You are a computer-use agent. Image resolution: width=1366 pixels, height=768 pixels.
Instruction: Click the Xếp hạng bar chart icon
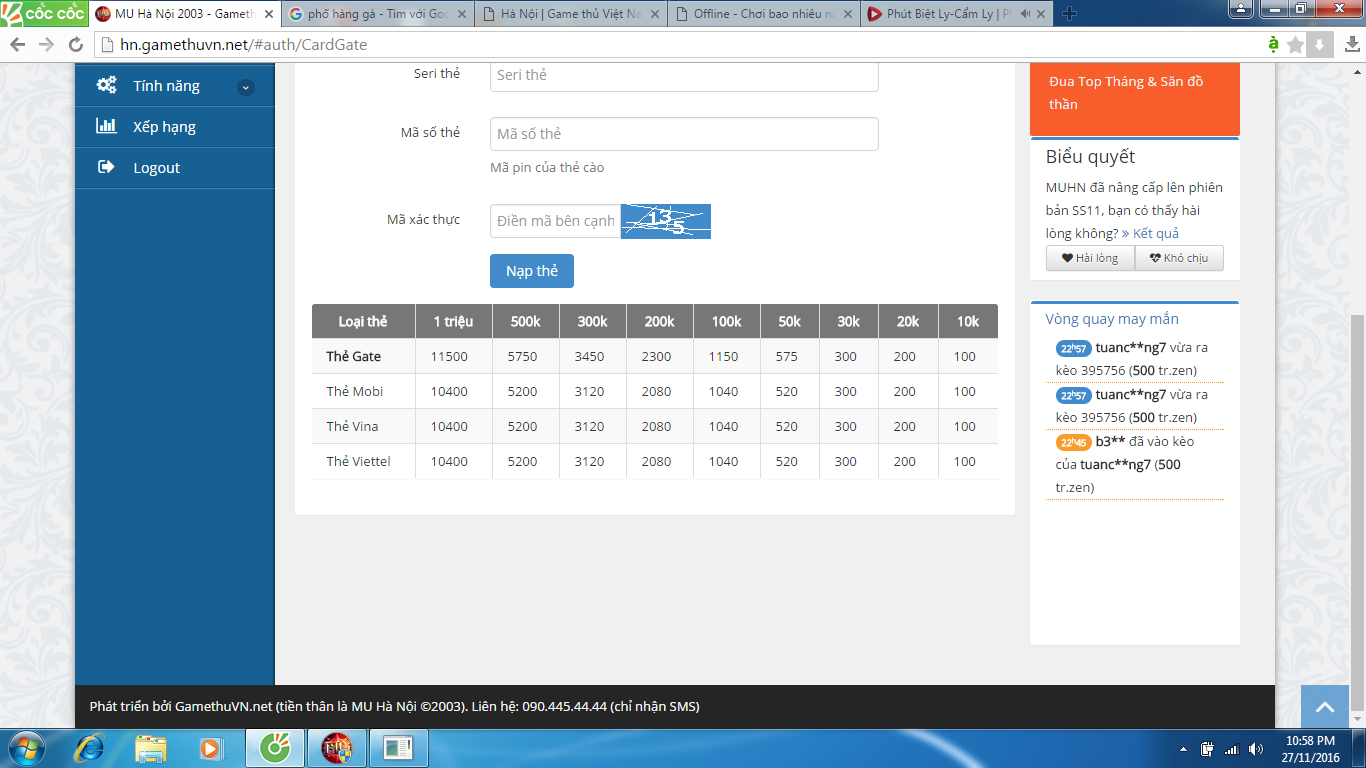click(x=106, y=126)
